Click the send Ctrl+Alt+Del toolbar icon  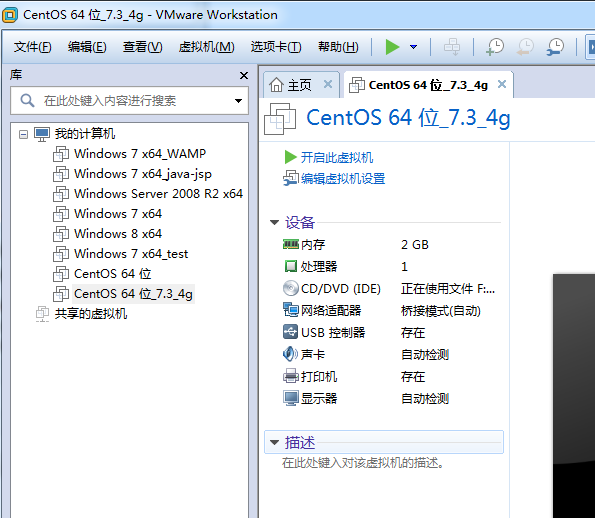pyautogui.click(x=452, y=47)
